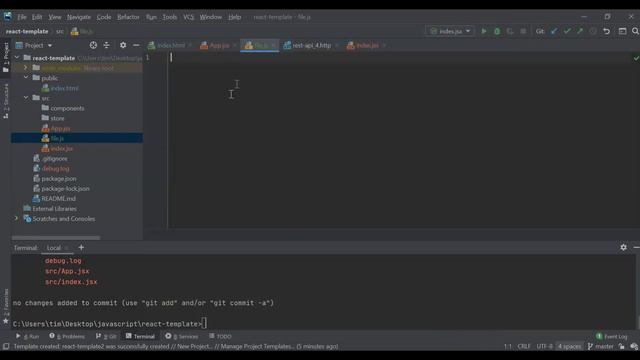Open the Problems tool window button
This screenshot has height=360, width=640.
67,336
